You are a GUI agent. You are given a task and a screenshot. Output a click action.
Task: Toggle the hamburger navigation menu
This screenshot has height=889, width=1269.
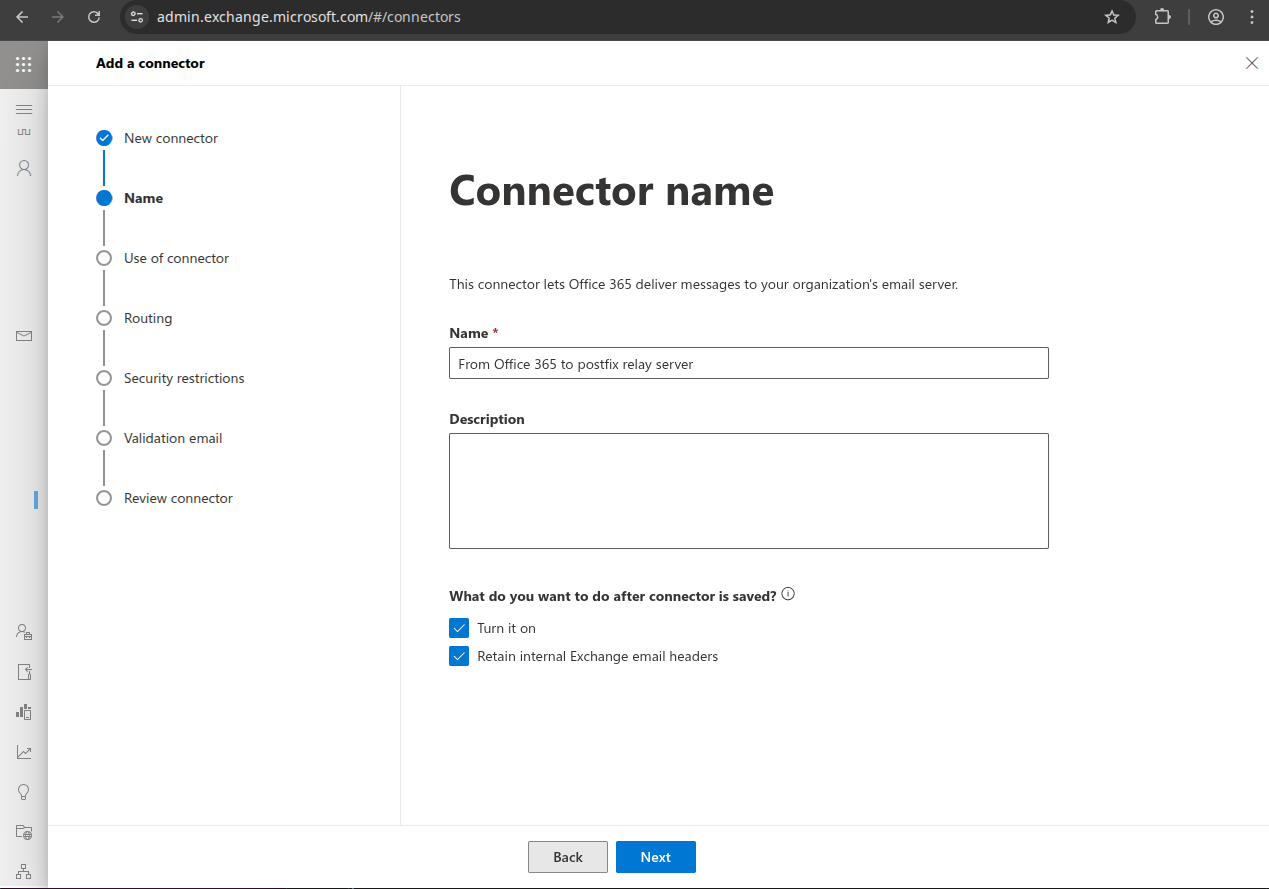click(x=24, y=109)
